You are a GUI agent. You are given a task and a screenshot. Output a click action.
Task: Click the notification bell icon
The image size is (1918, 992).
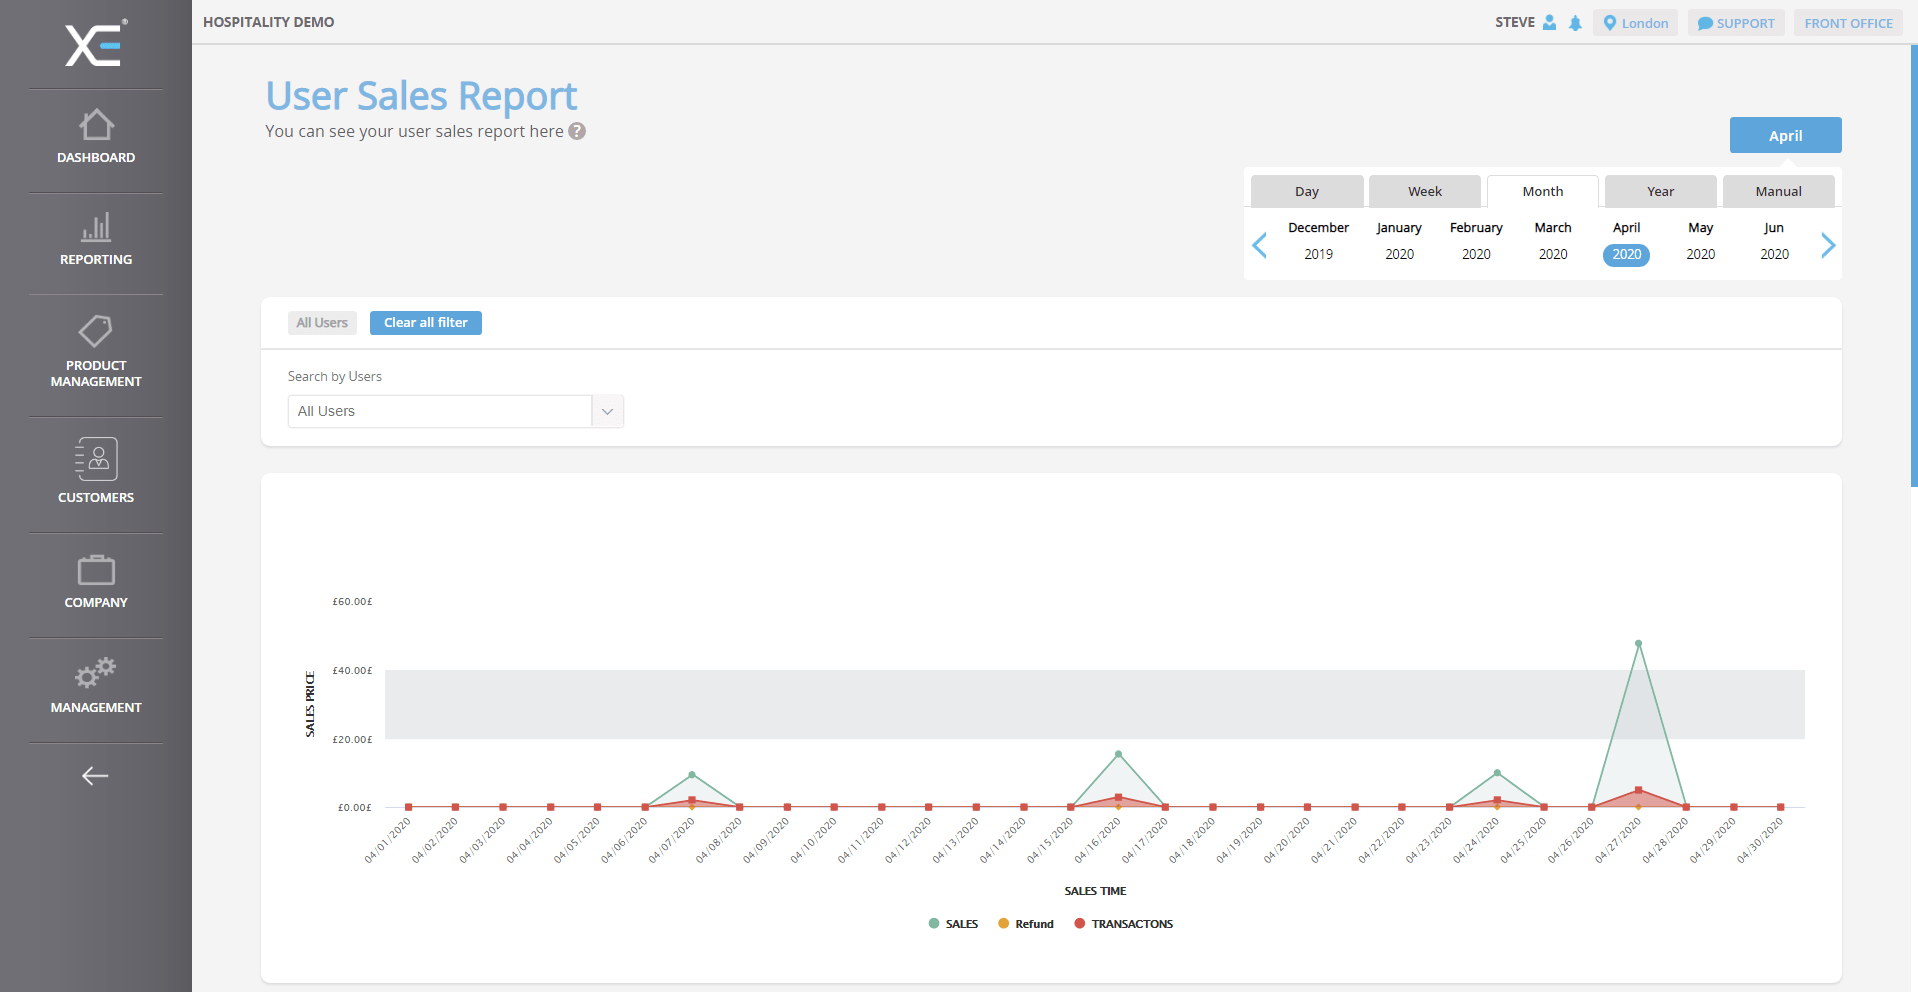[1575, 23]
